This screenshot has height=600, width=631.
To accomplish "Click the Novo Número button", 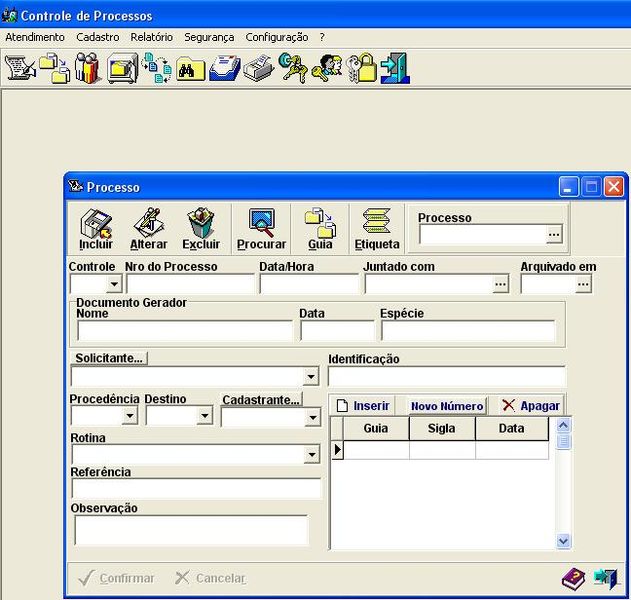I will (x=447, y=406).
